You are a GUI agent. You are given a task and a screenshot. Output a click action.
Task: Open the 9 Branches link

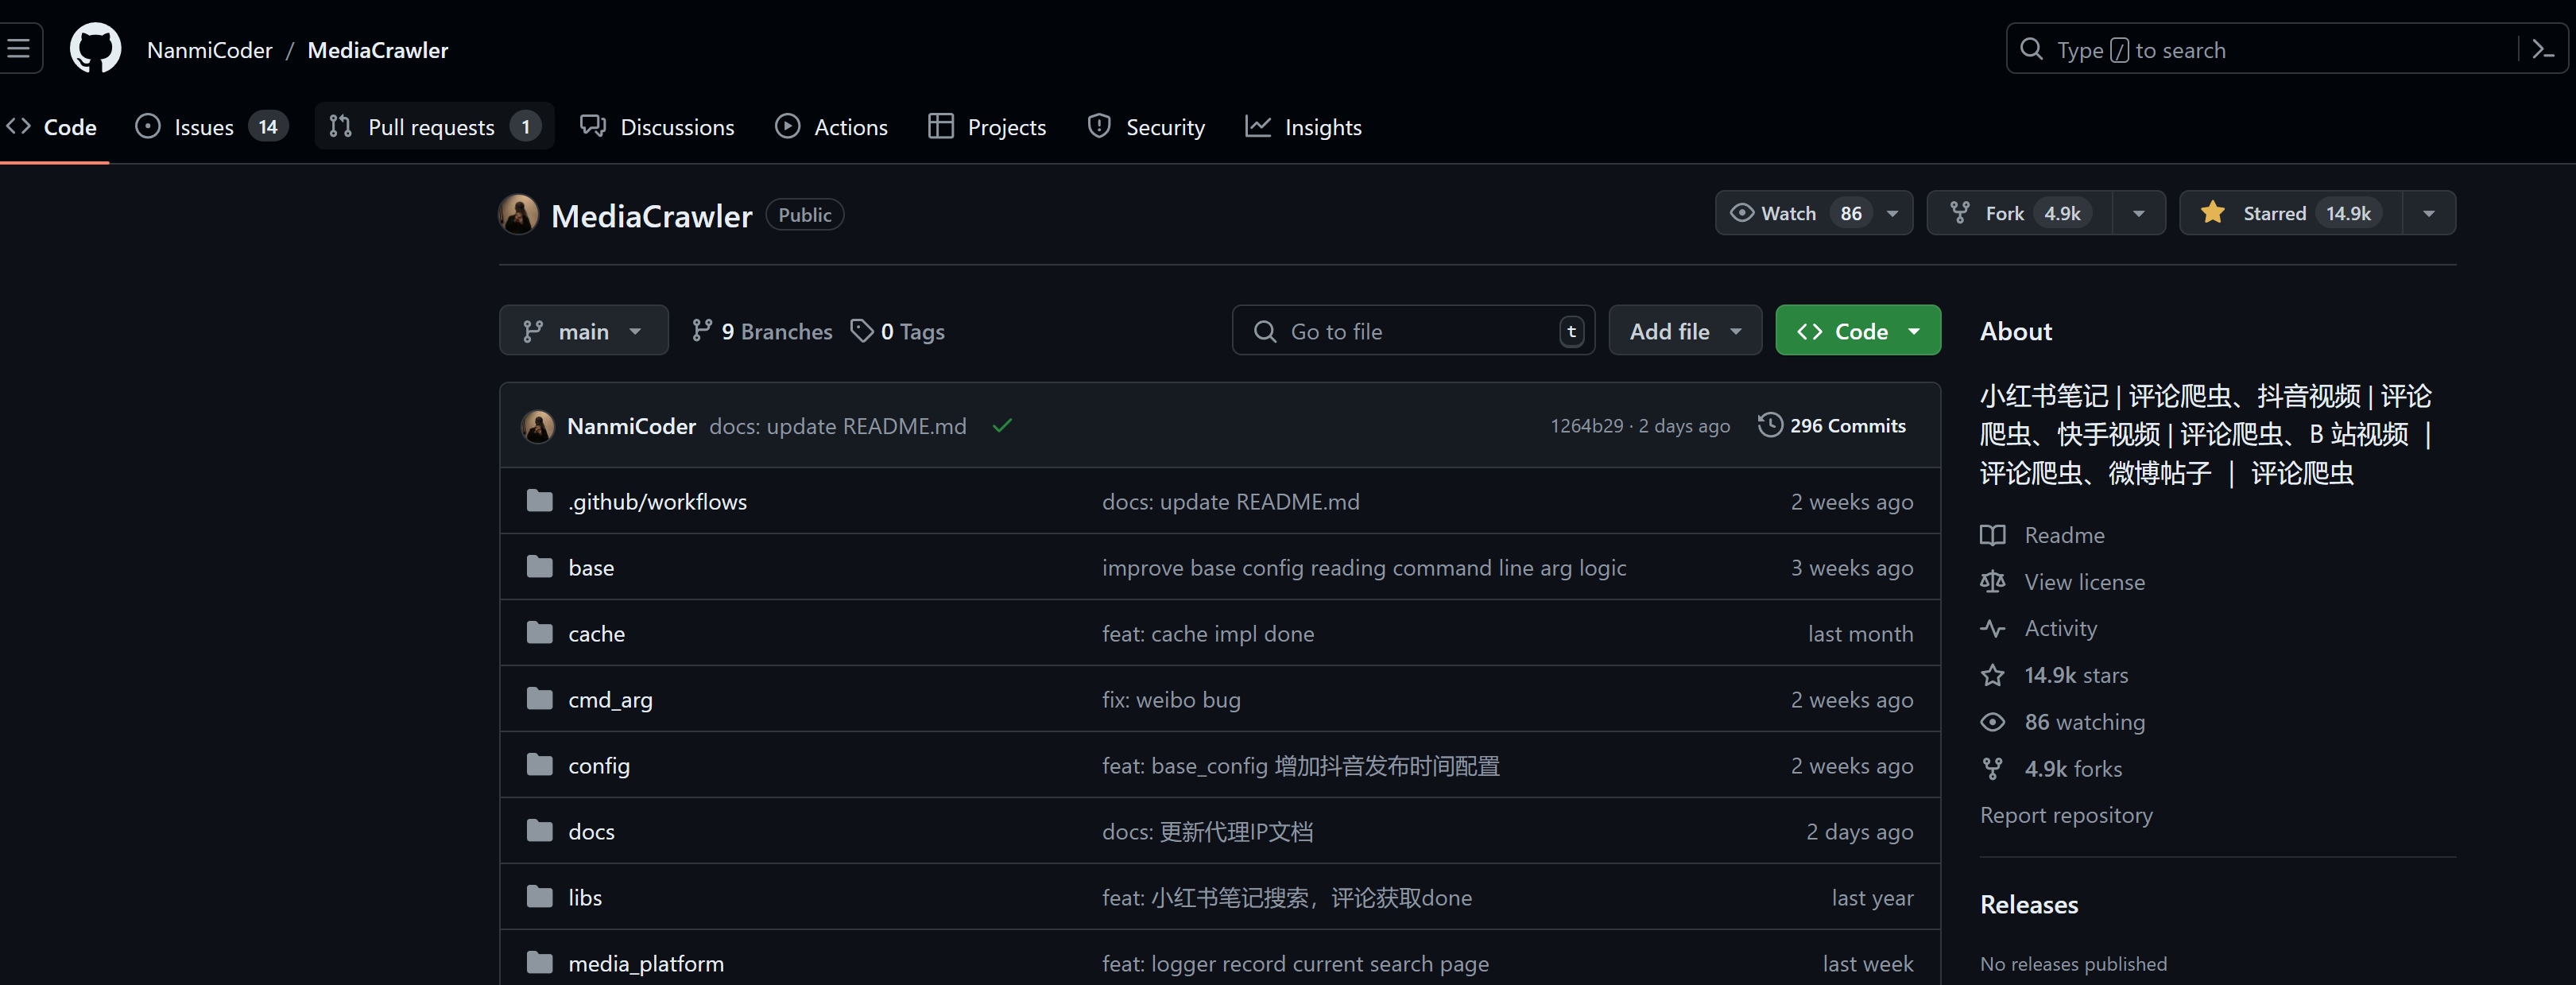click(762, 331)
